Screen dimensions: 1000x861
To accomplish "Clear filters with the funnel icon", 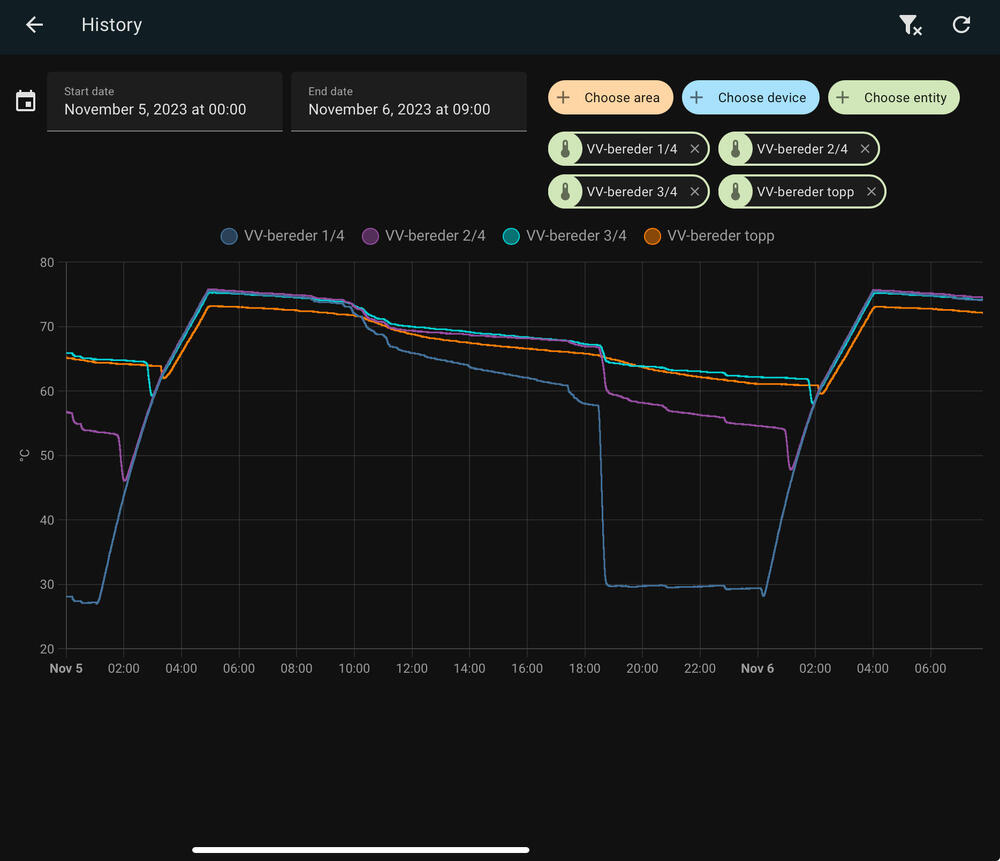I will pos(909,25).
